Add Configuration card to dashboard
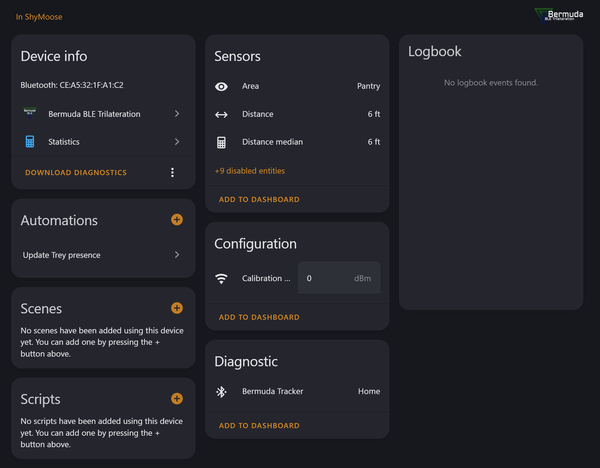Viewport: 600px width, 468px height. coord(259,318)
